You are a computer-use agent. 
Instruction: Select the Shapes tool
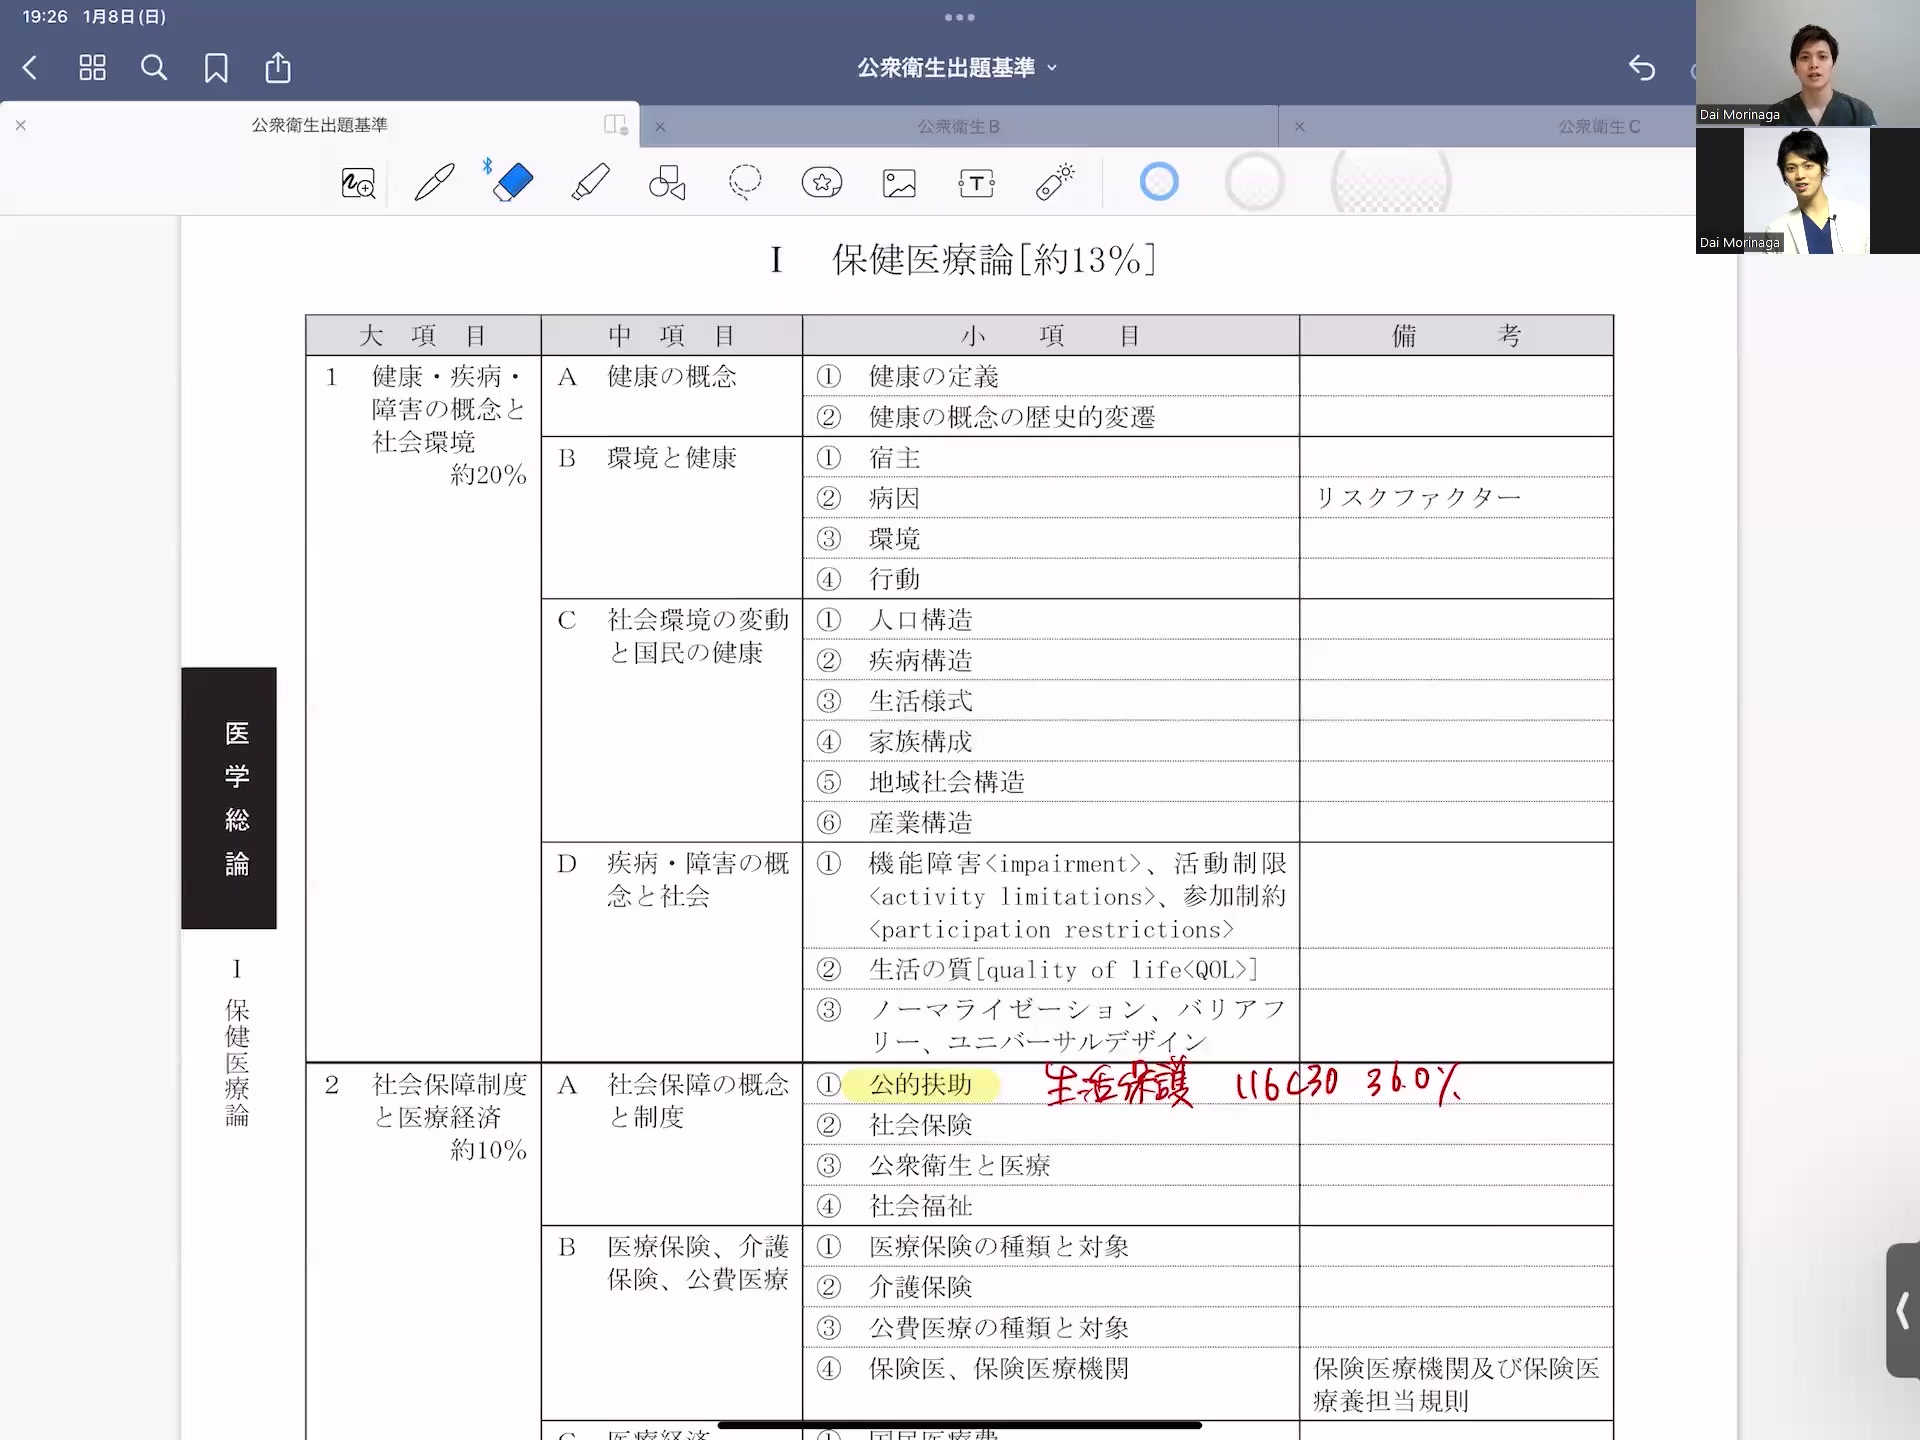tap(667, 183)
